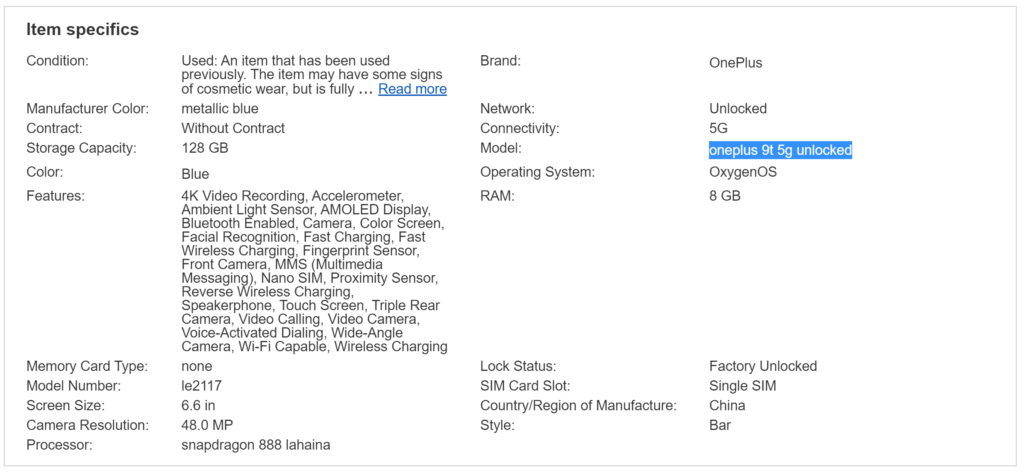
Task: Click the 128 GB storage capacity value
Action: pyautogui.click(x=204, y=148)
